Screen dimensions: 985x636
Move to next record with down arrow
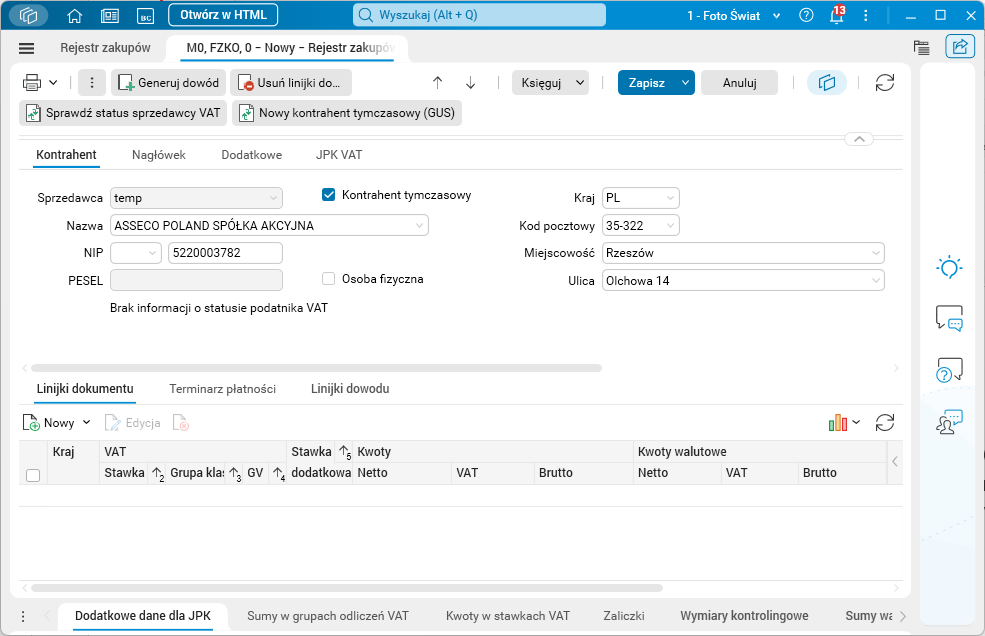[471, 82]
